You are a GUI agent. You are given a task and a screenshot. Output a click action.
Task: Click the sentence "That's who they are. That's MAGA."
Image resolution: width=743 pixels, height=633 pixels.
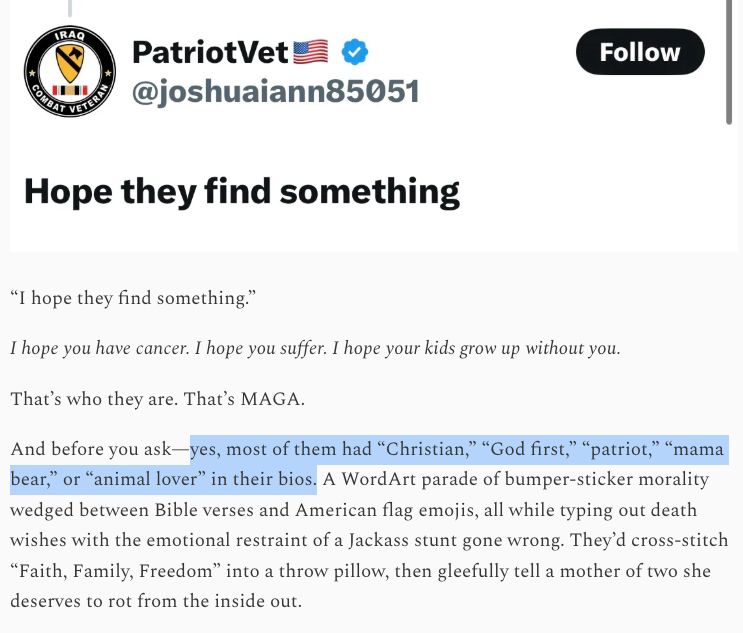click(x=157, y=399)
